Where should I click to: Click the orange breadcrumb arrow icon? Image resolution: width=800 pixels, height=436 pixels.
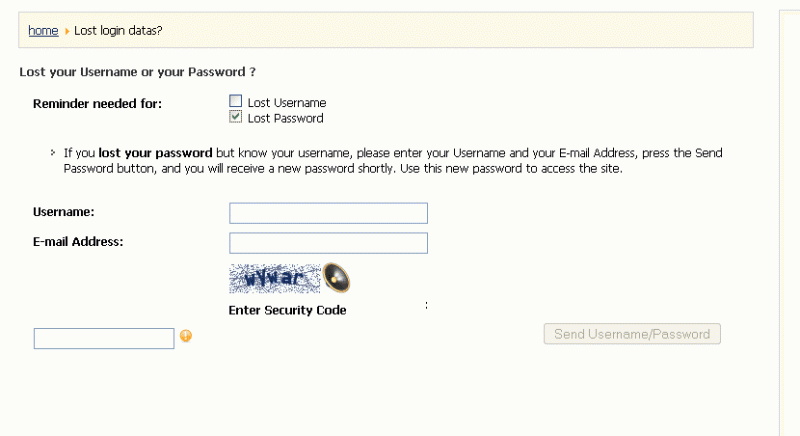click(x=66, y=31)
